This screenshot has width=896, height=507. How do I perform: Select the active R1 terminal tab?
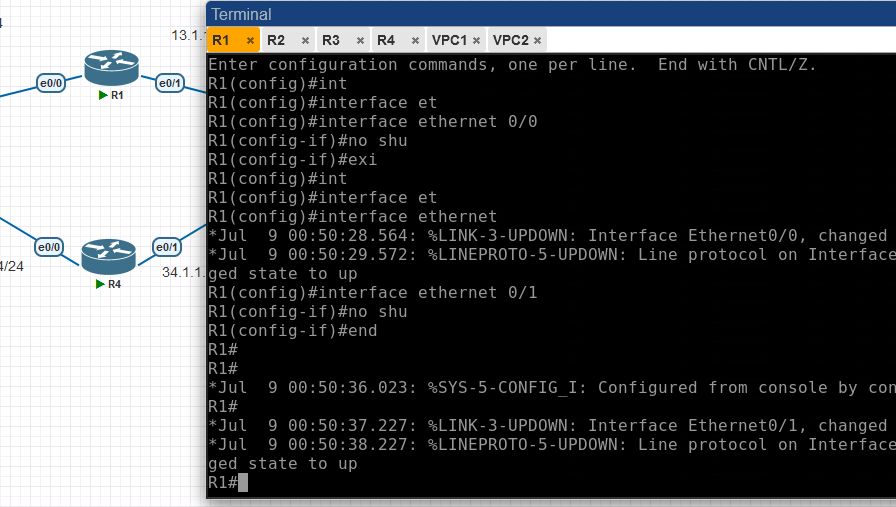coord(222,40)
